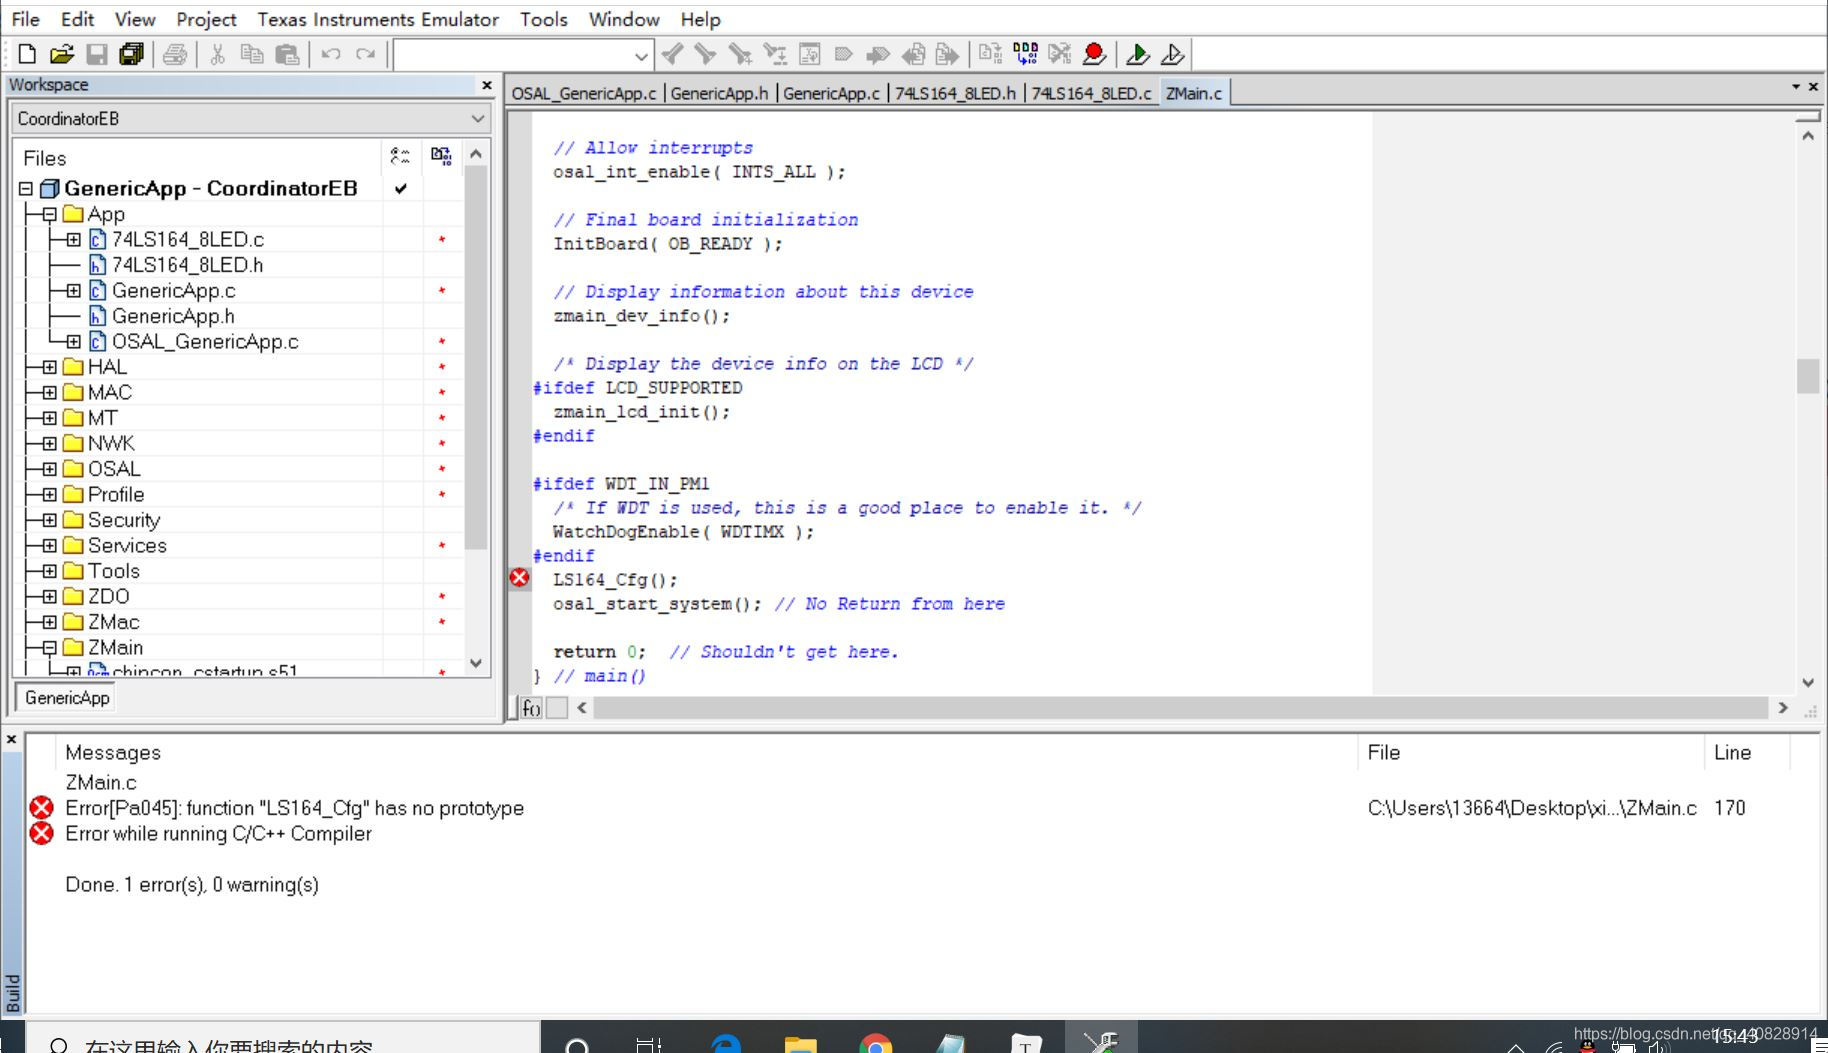This screenshot has height=1053, width=1828.
Task: Open the Texas Instruments Emulator menu
Action: tap(378, 19)
